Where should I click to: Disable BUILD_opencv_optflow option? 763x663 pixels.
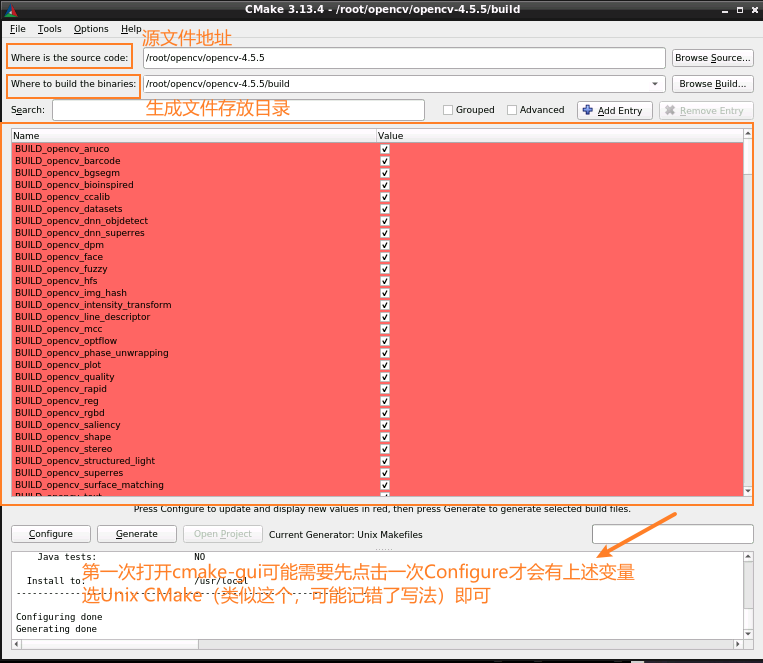pos(385,341)
